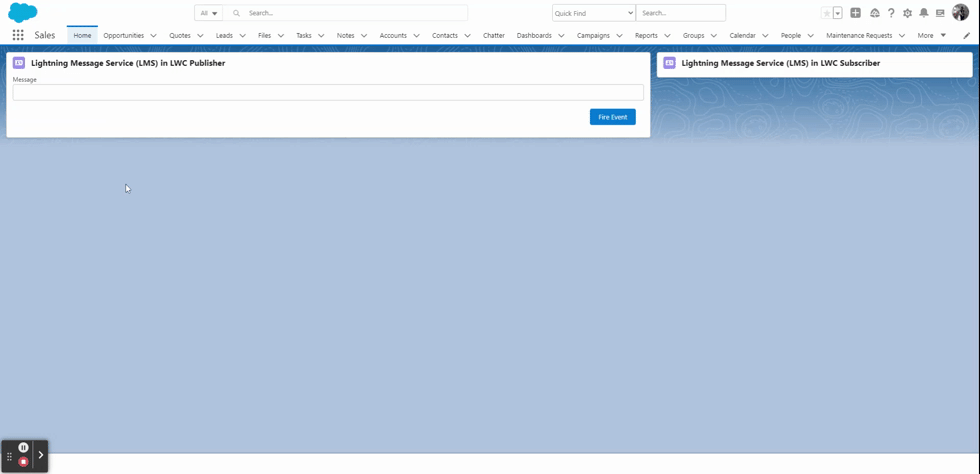Open the App Launcher grid icon
The width and height of the screenshot is (980, 474).
pyautogui.click(x=18, y=36)
